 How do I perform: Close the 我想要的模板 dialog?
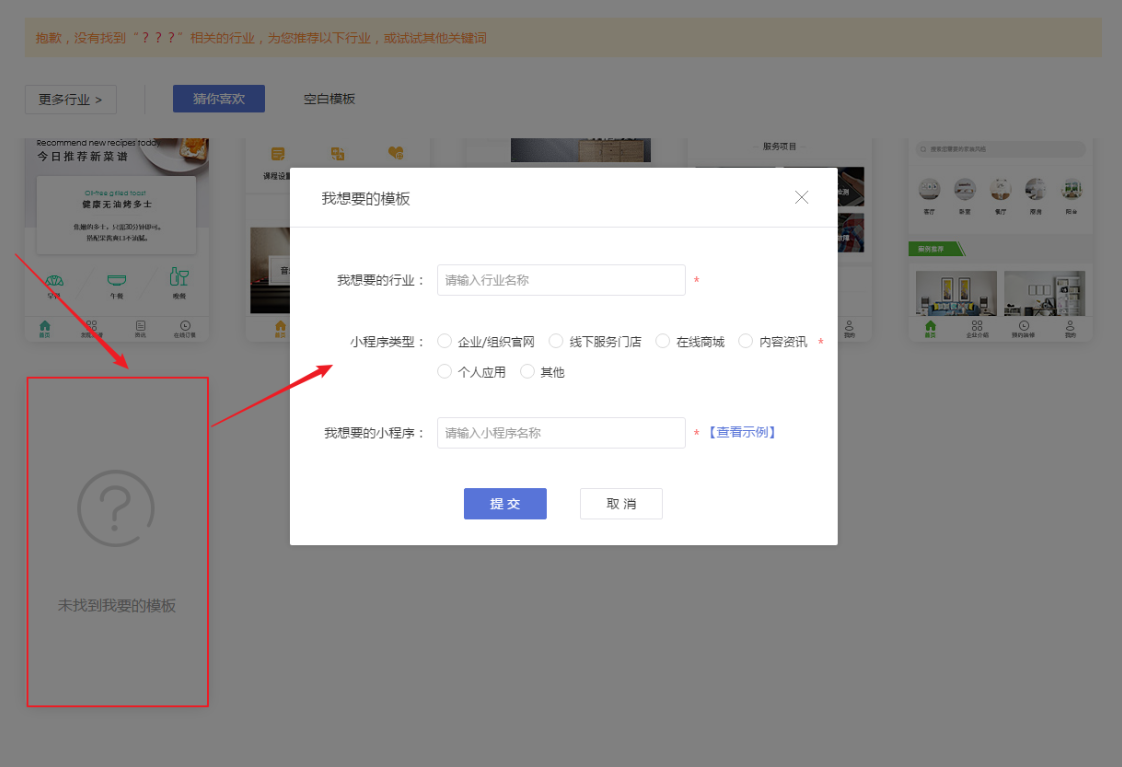click(801, 197)
